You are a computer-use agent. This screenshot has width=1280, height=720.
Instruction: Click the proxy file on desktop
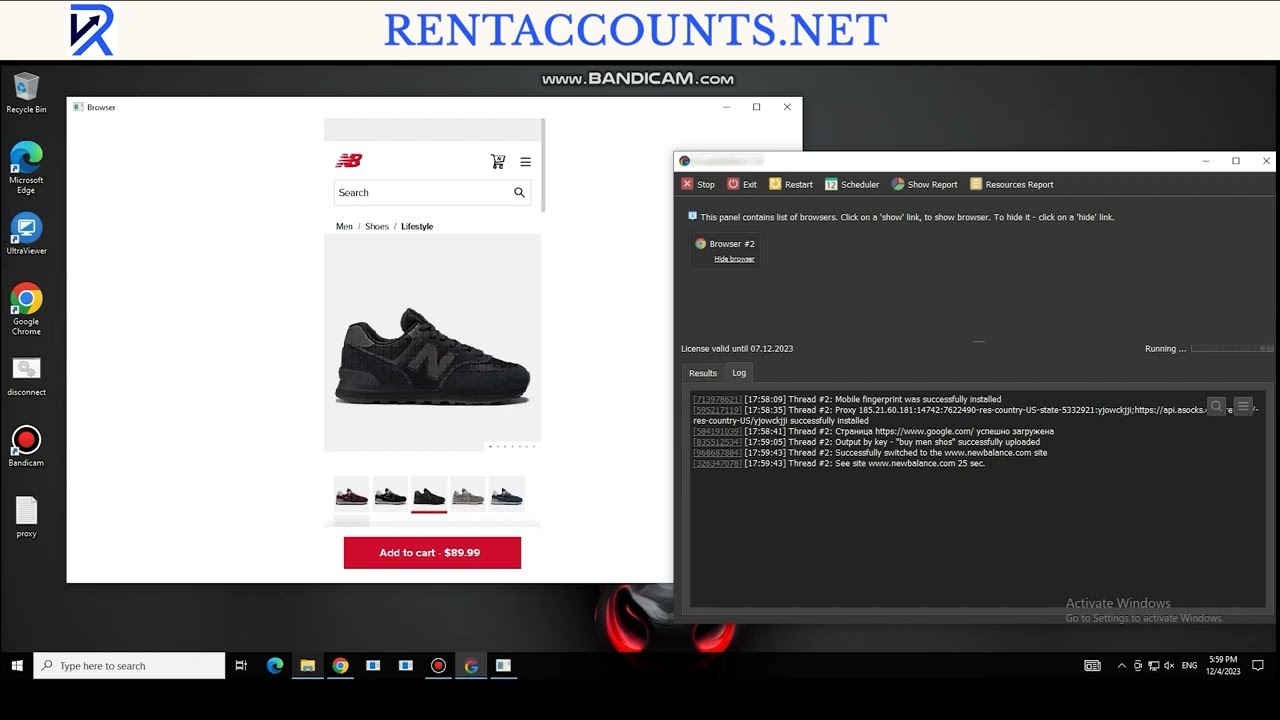26,517
